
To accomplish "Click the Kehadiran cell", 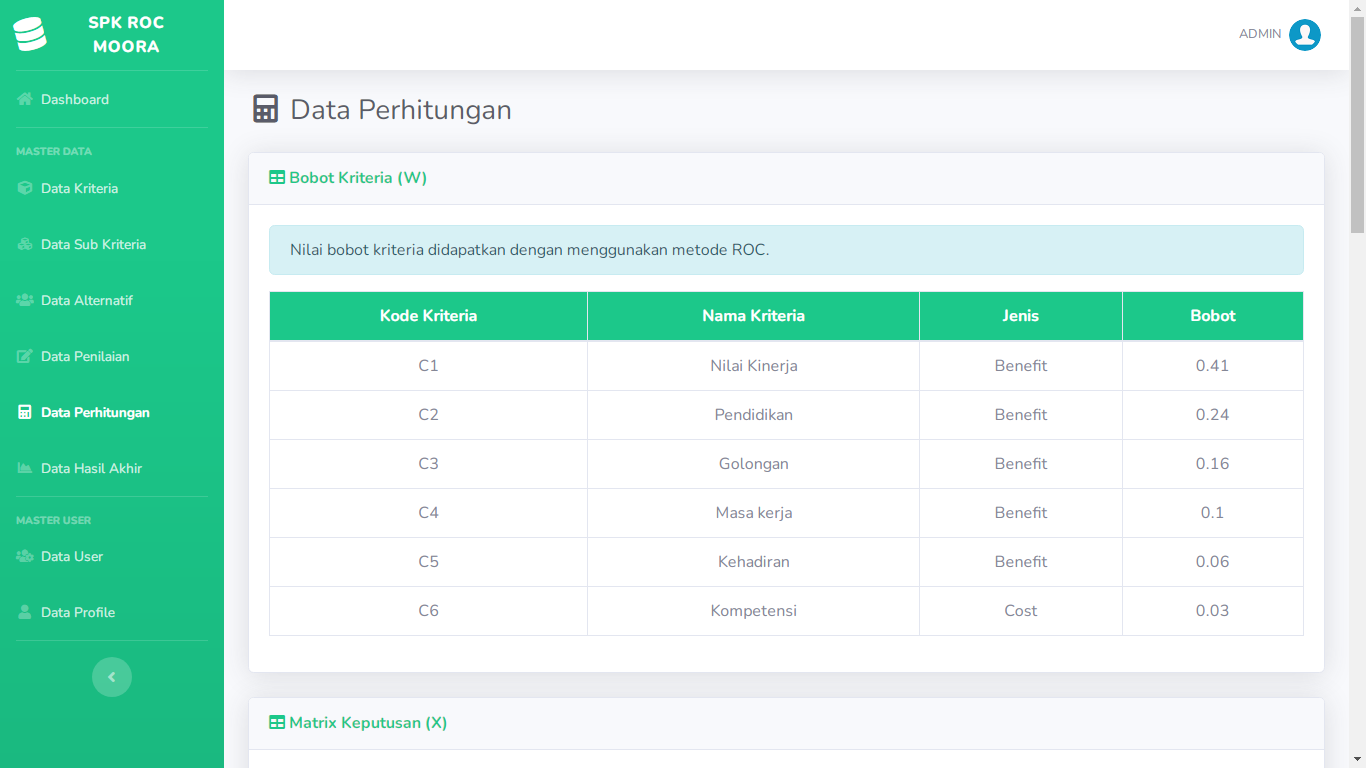I will (x=753, y=562).
